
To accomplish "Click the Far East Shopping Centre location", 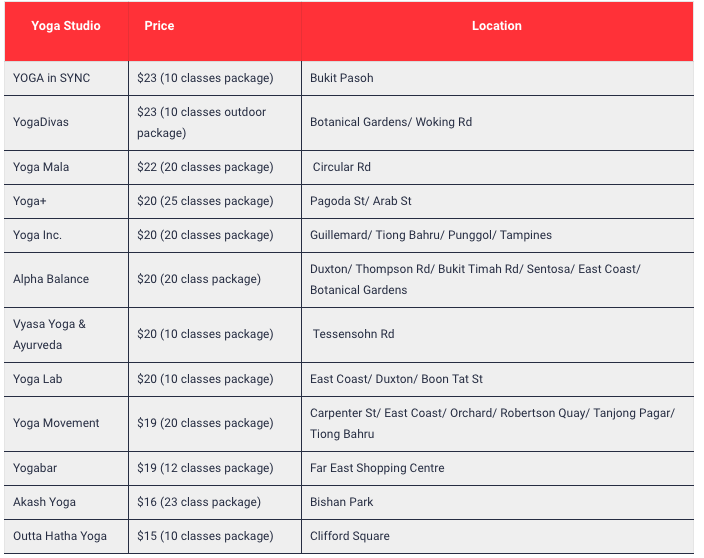I will (x=377, y=468).
